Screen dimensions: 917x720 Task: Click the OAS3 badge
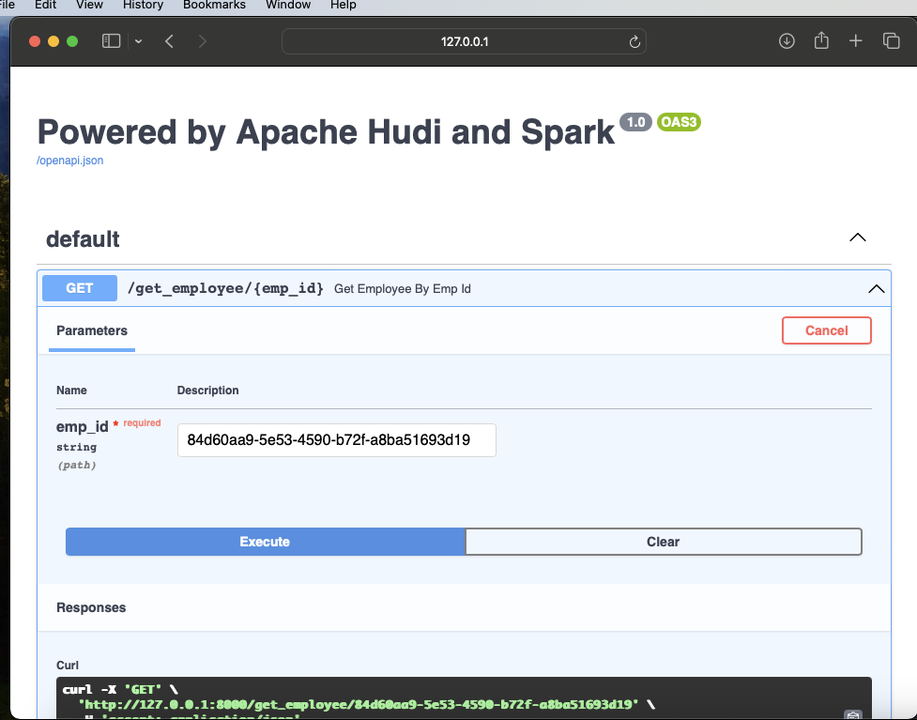(x=679, y=122)
